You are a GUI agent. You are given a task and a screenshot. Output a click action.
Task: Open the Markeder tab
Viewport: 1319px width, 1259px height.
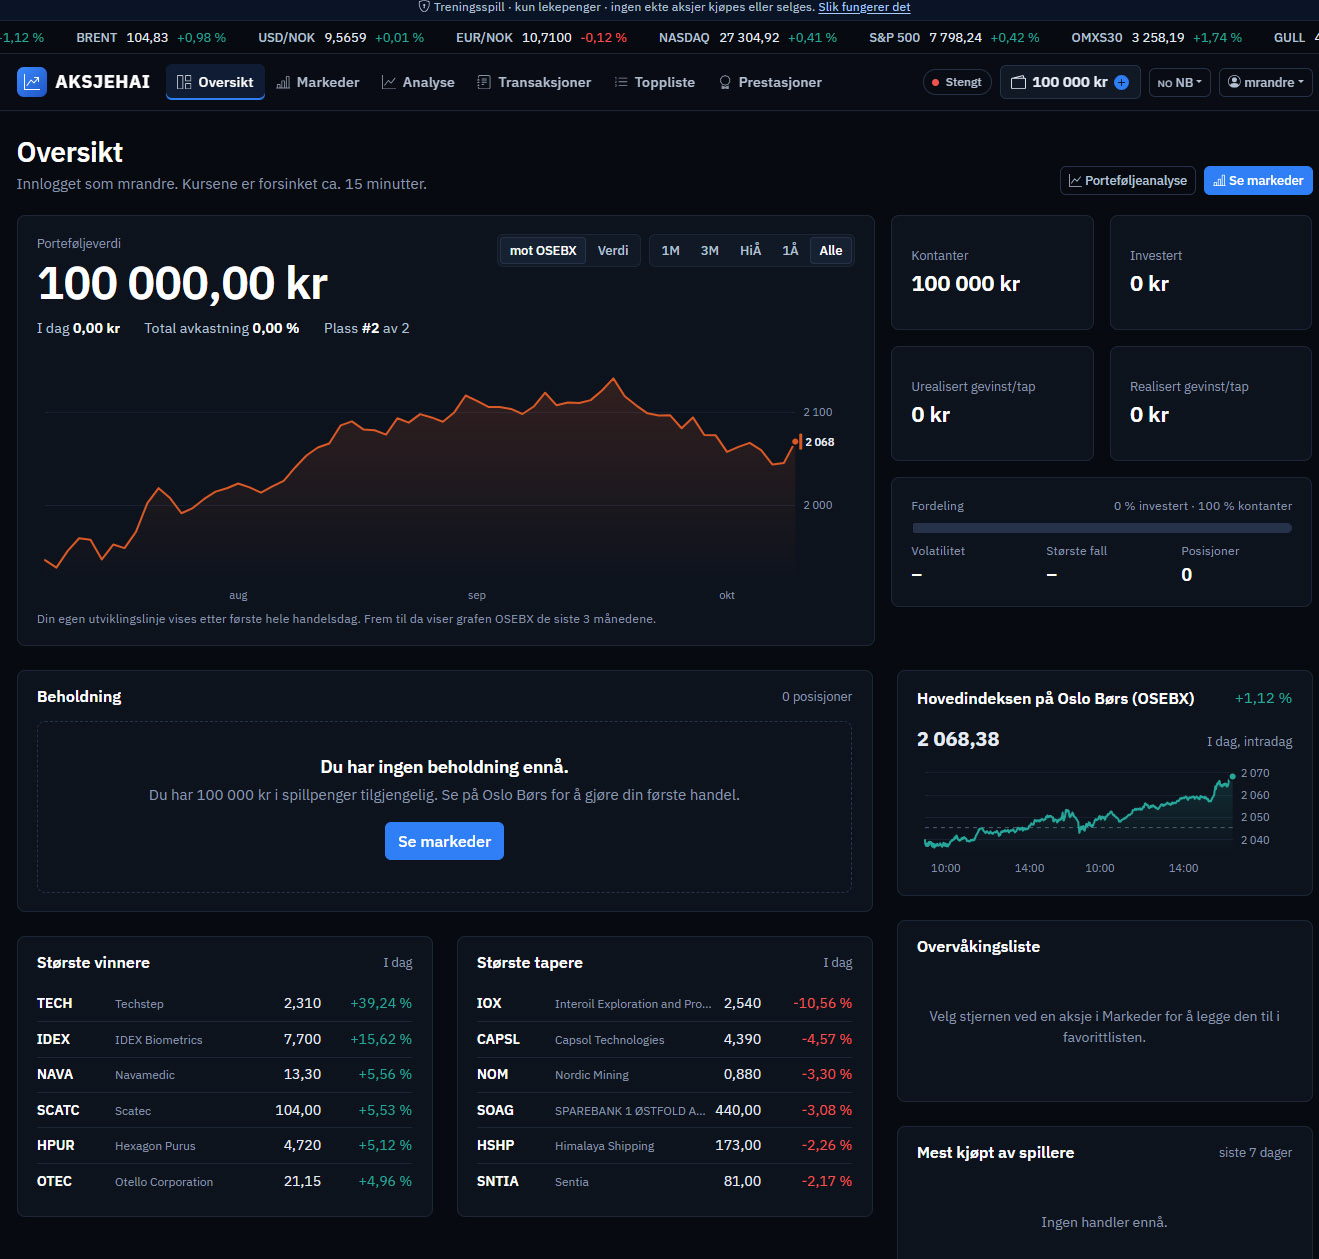(318, 82)
